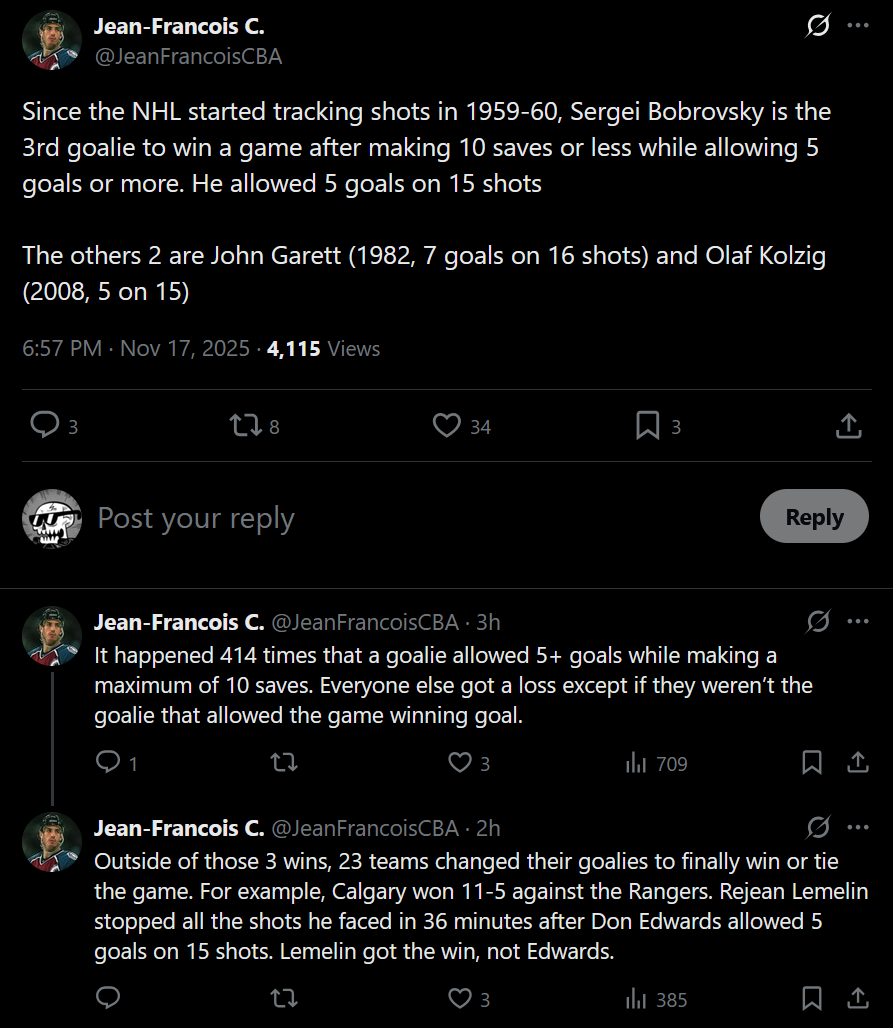Open more options on the 3h reply
The height and width of the screenshot is (1028, 893).
[x=858, y=622]
